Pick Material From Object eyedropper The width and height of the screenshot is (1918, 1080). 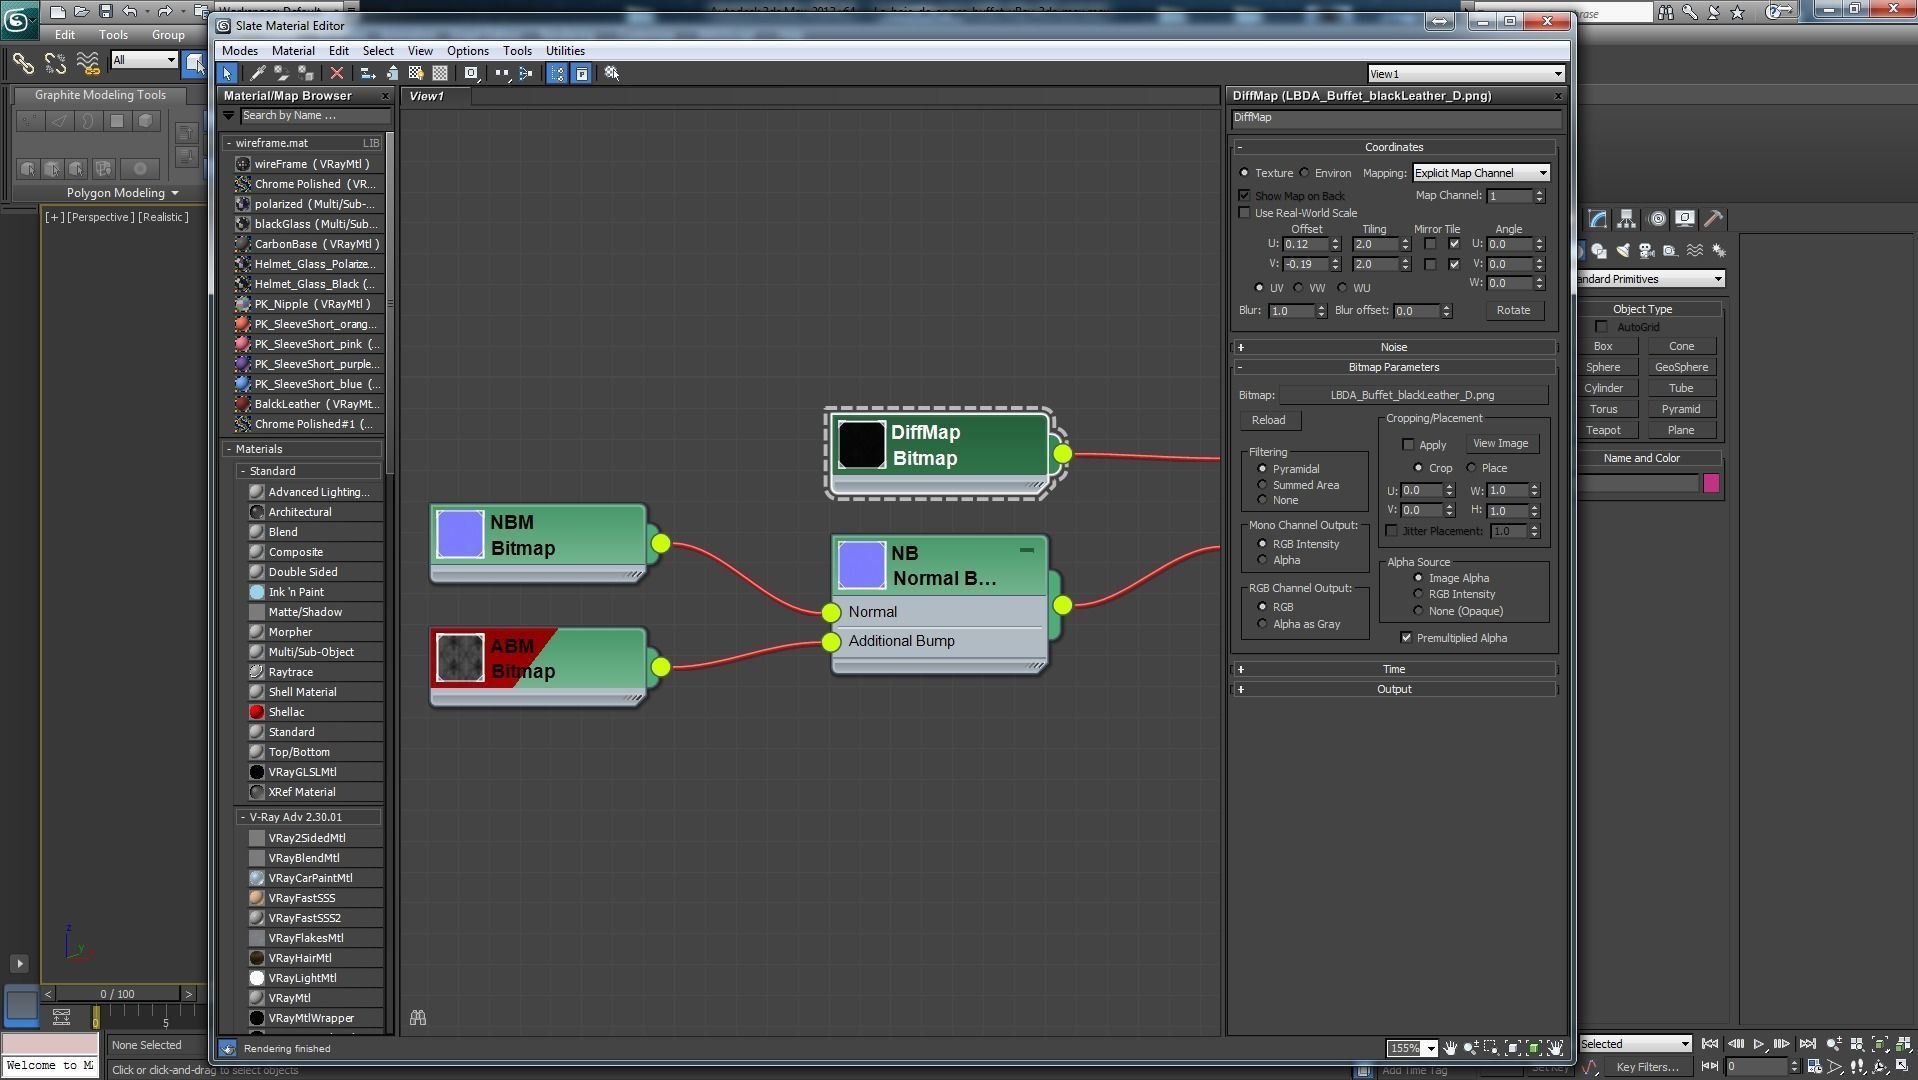pos(257,73)
